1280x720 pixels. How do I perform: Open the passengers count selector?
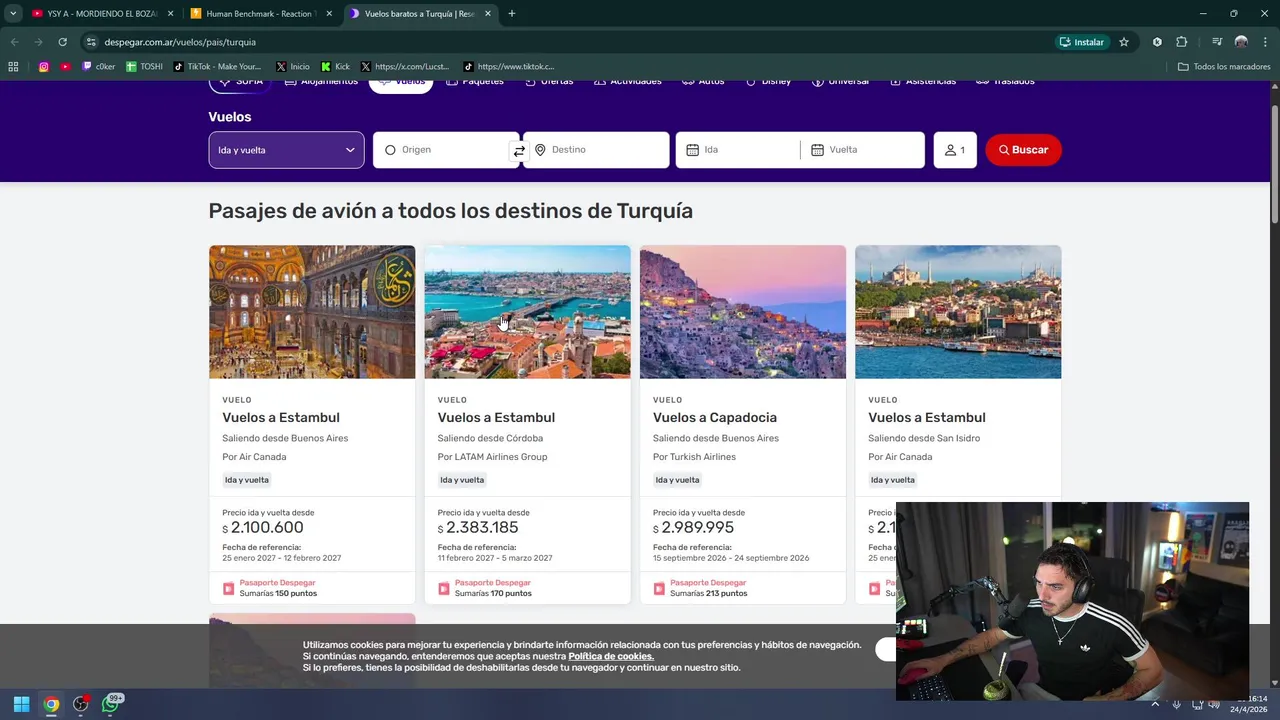tap(954, 150)
